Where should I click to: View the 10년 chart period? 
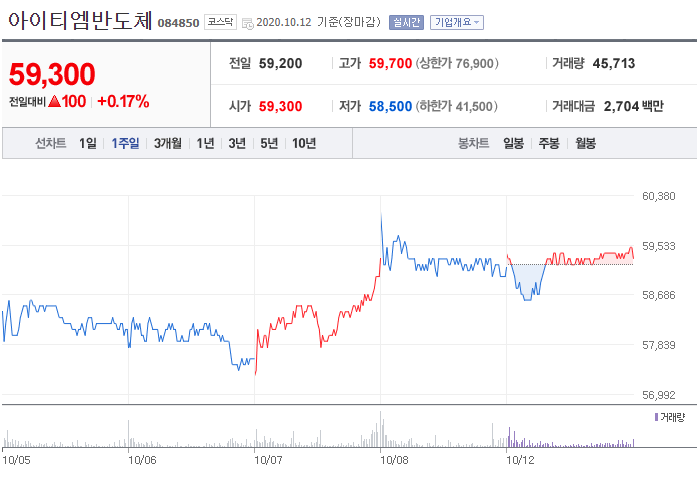304,143
